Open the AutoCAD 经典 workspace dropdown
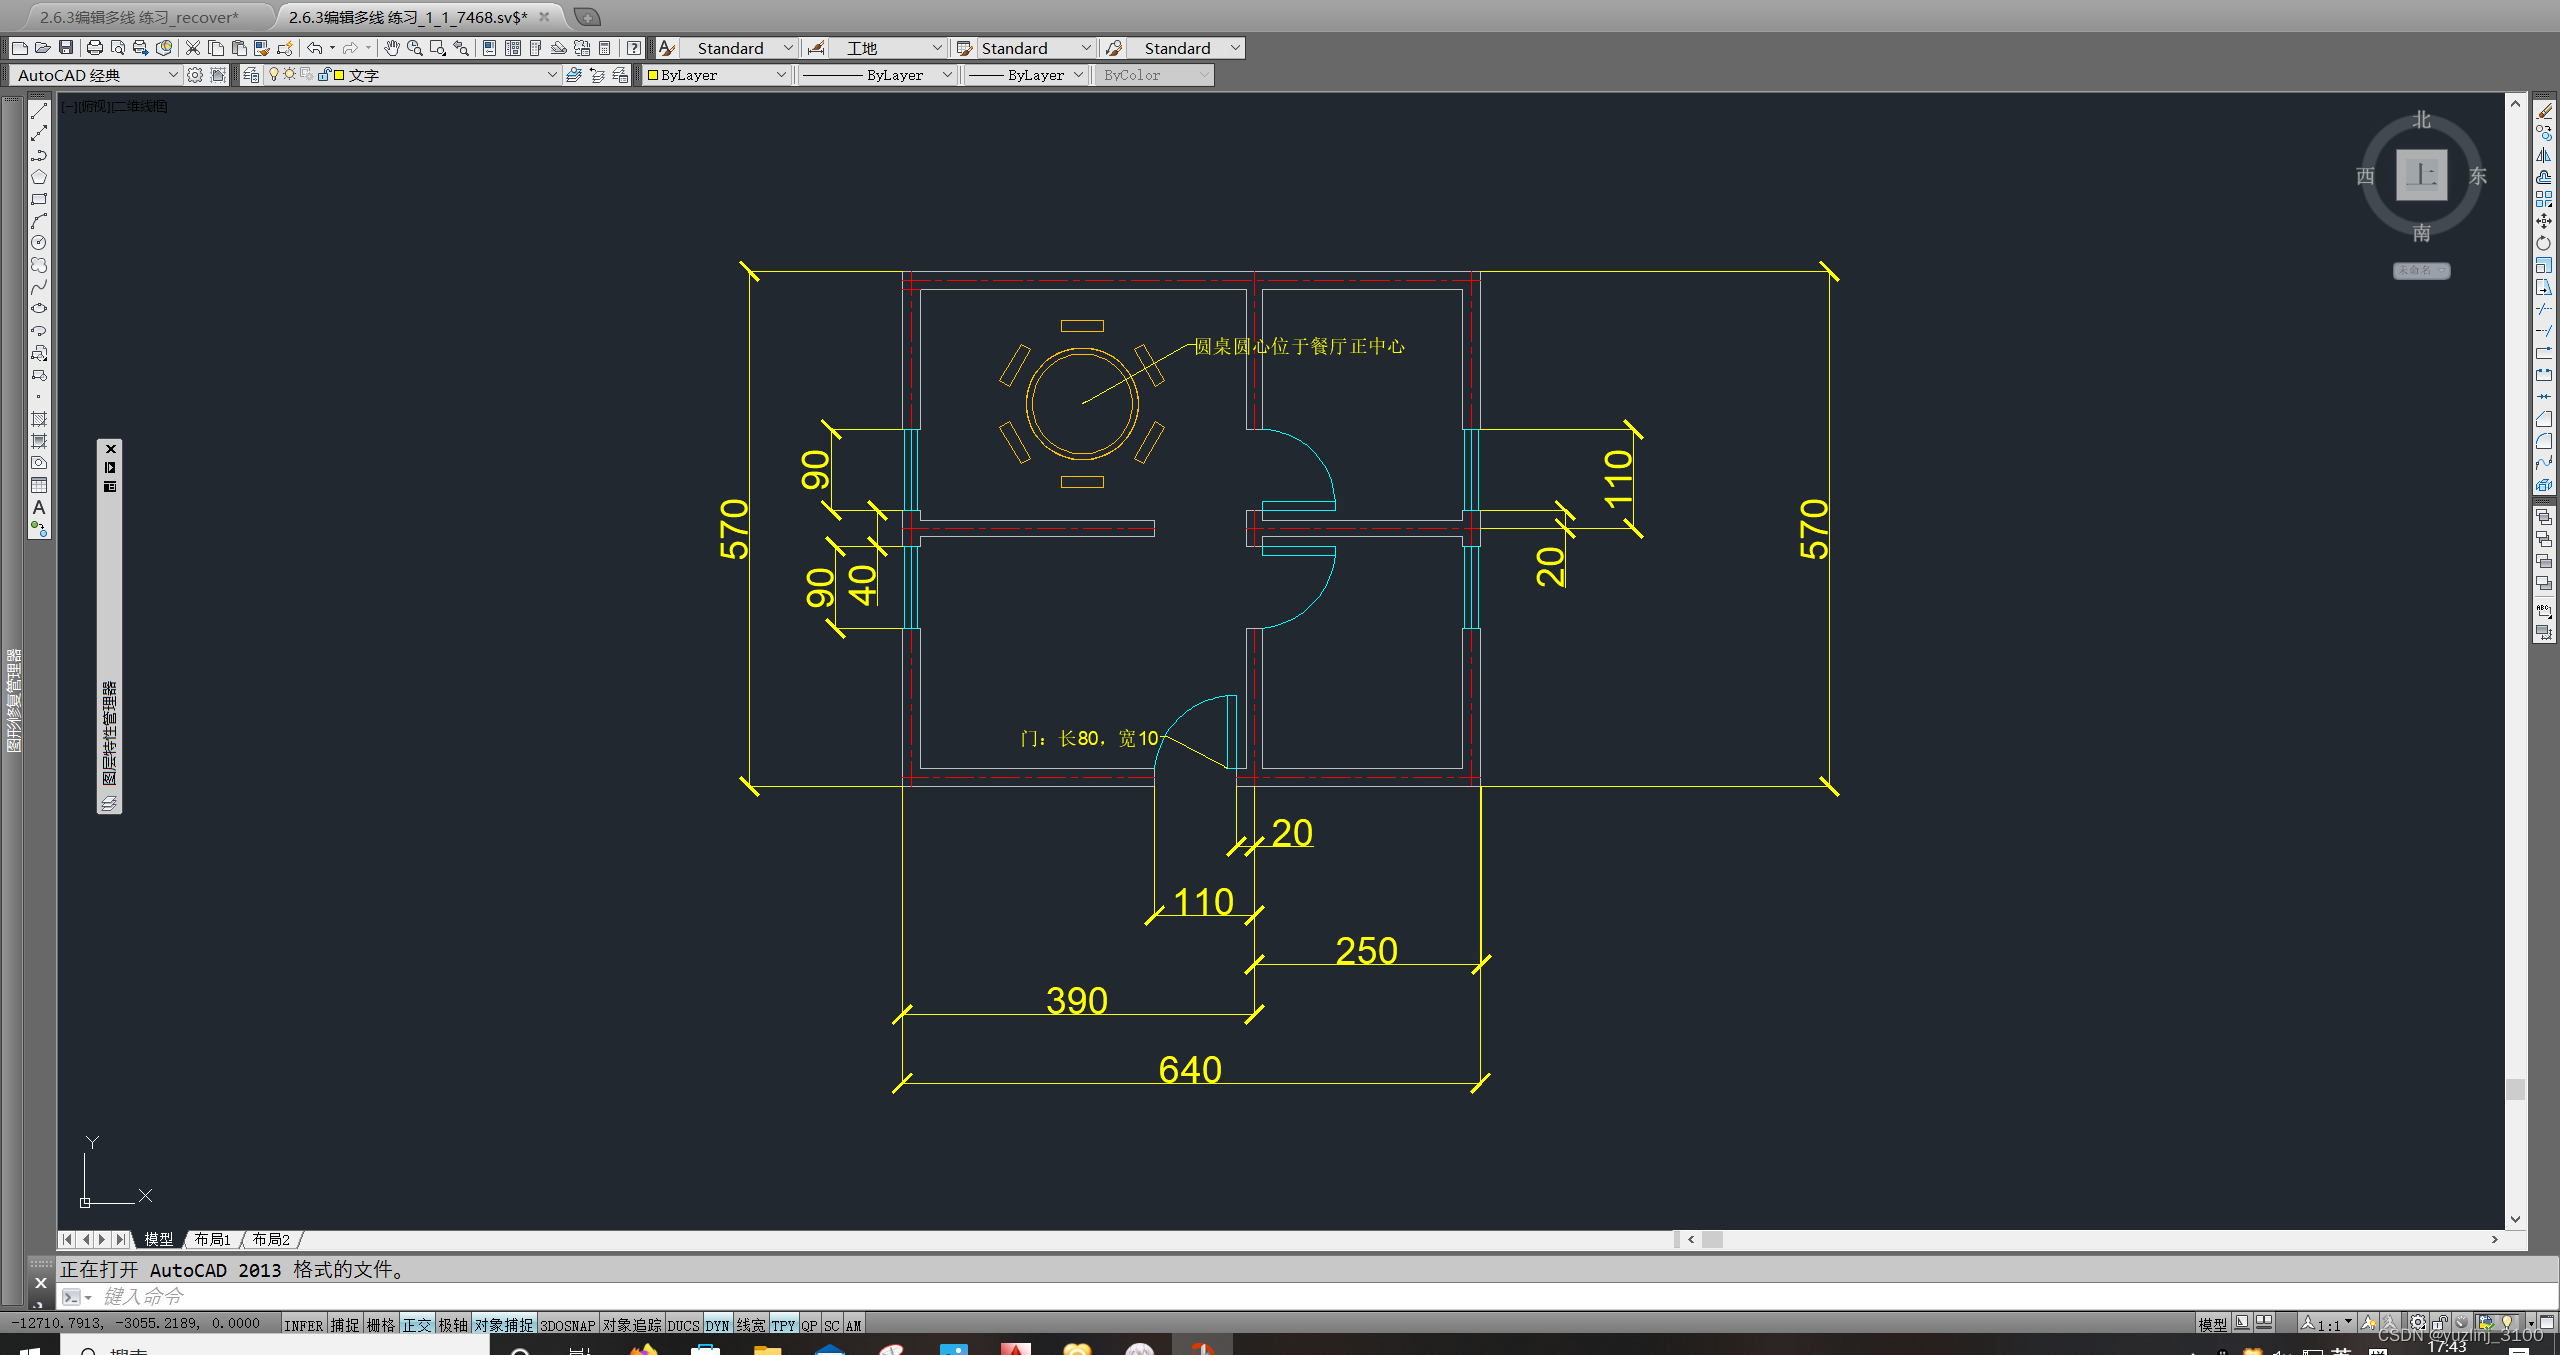This screenshot has height=1355, width=2560. tap(172, 75)
